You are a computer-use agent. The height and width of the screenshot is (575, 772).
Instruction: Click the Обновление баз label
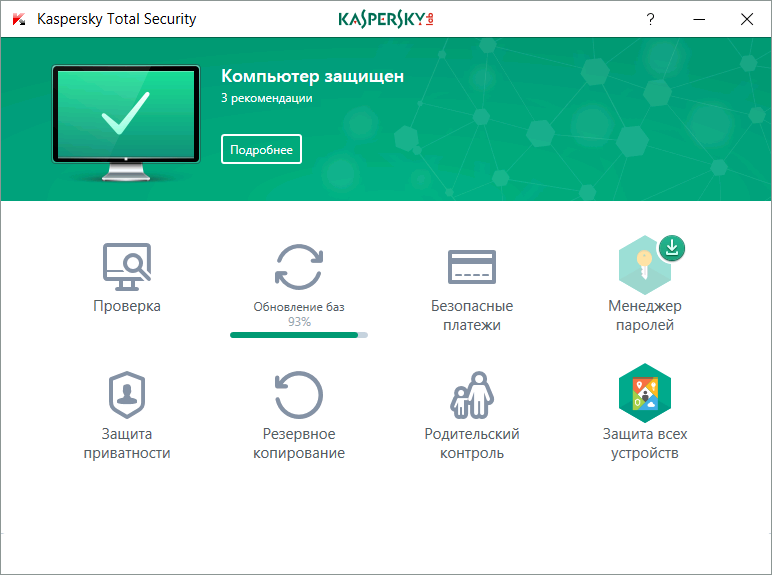[x=299, y=307]
